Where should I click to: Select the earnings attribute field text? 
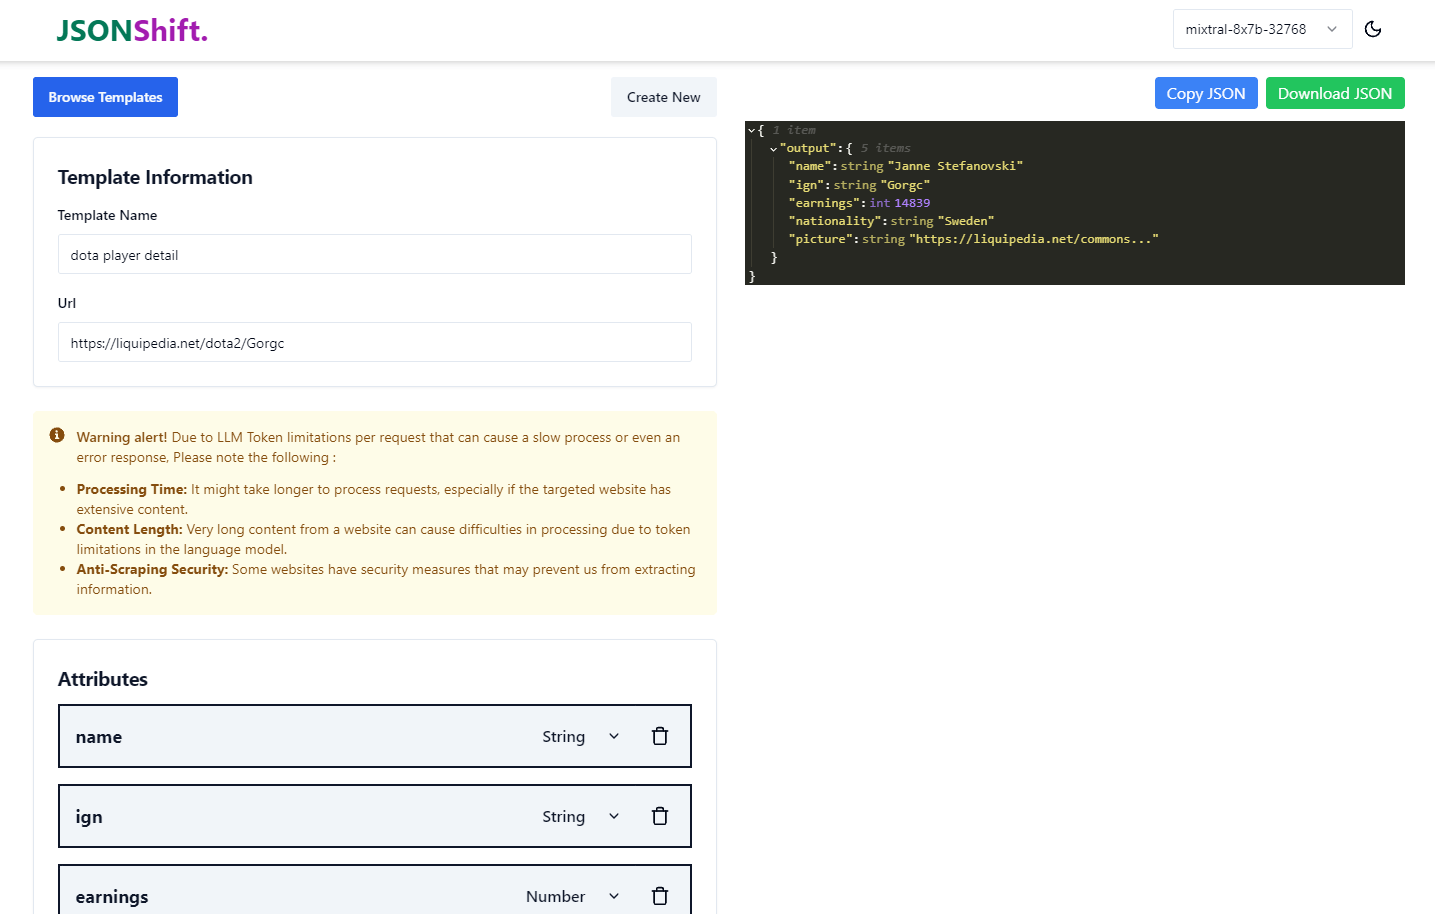click(112, 897)
